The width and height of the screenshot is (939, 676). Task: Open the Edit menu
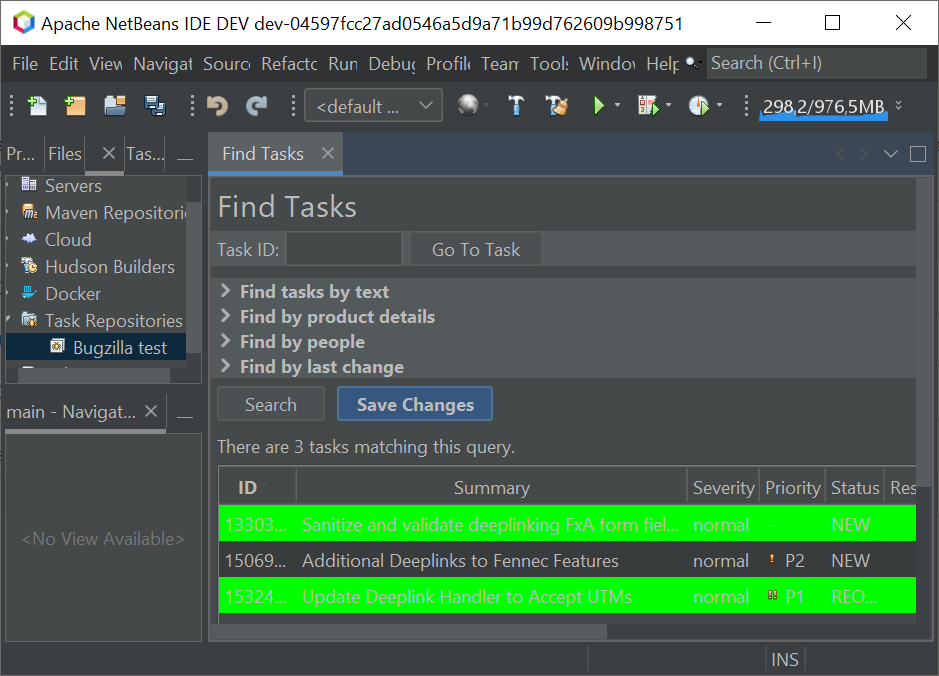pyautogui.click(x=63, y=63)
